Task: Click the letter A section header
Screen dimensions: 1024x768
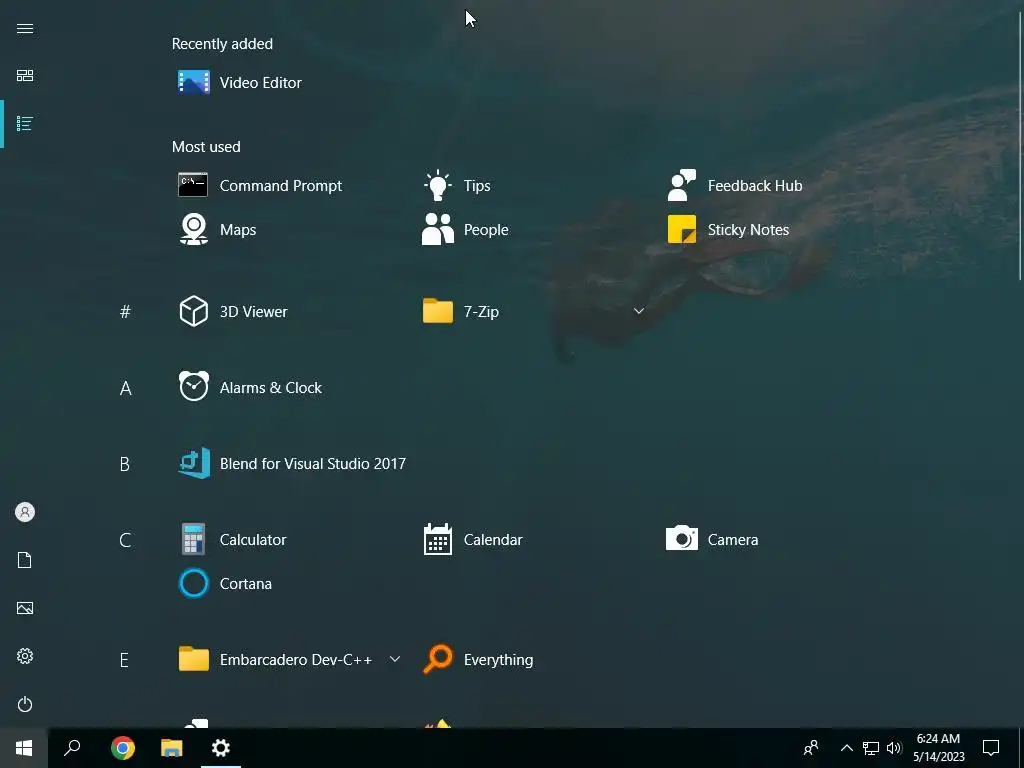Action: (x=125, y=389)
